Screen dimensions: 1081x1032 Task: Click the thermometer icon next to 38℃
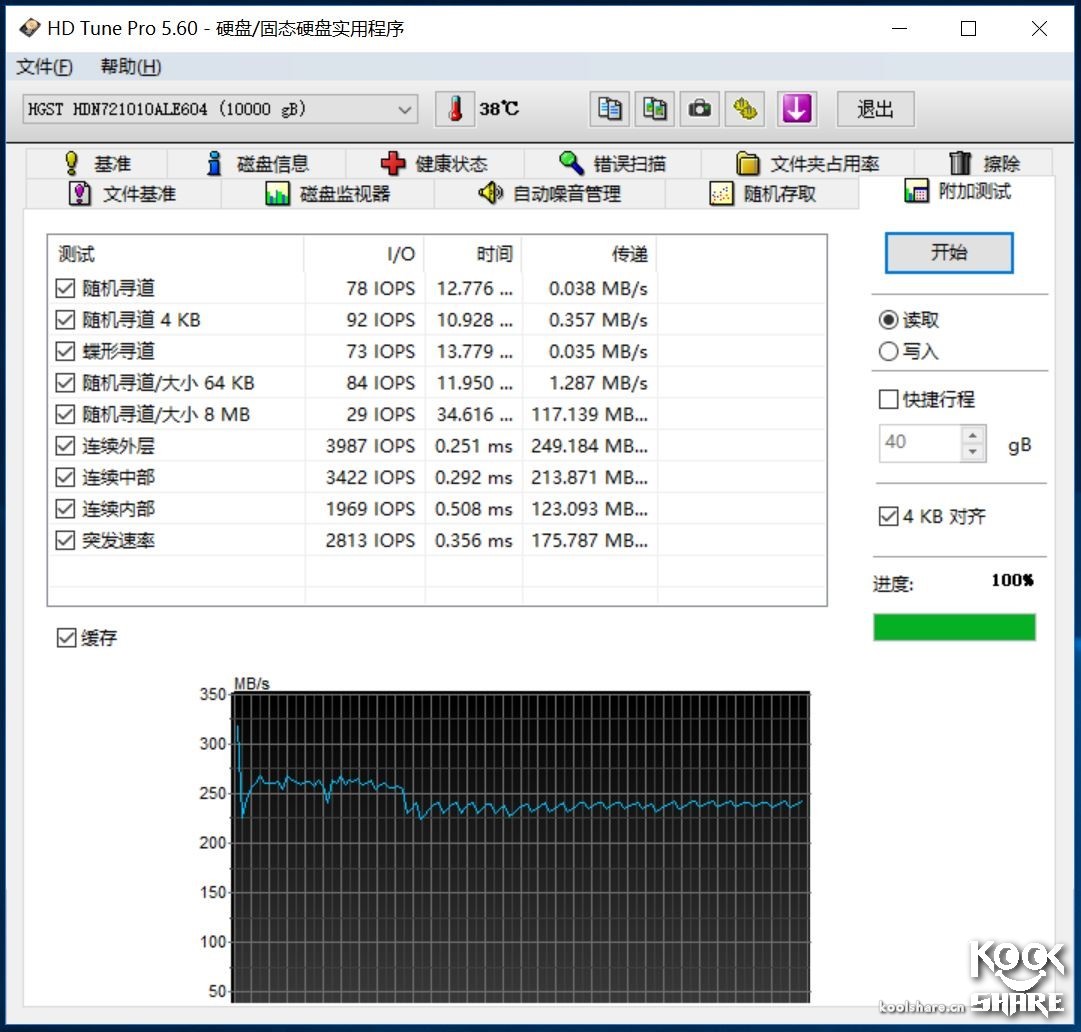454,109
